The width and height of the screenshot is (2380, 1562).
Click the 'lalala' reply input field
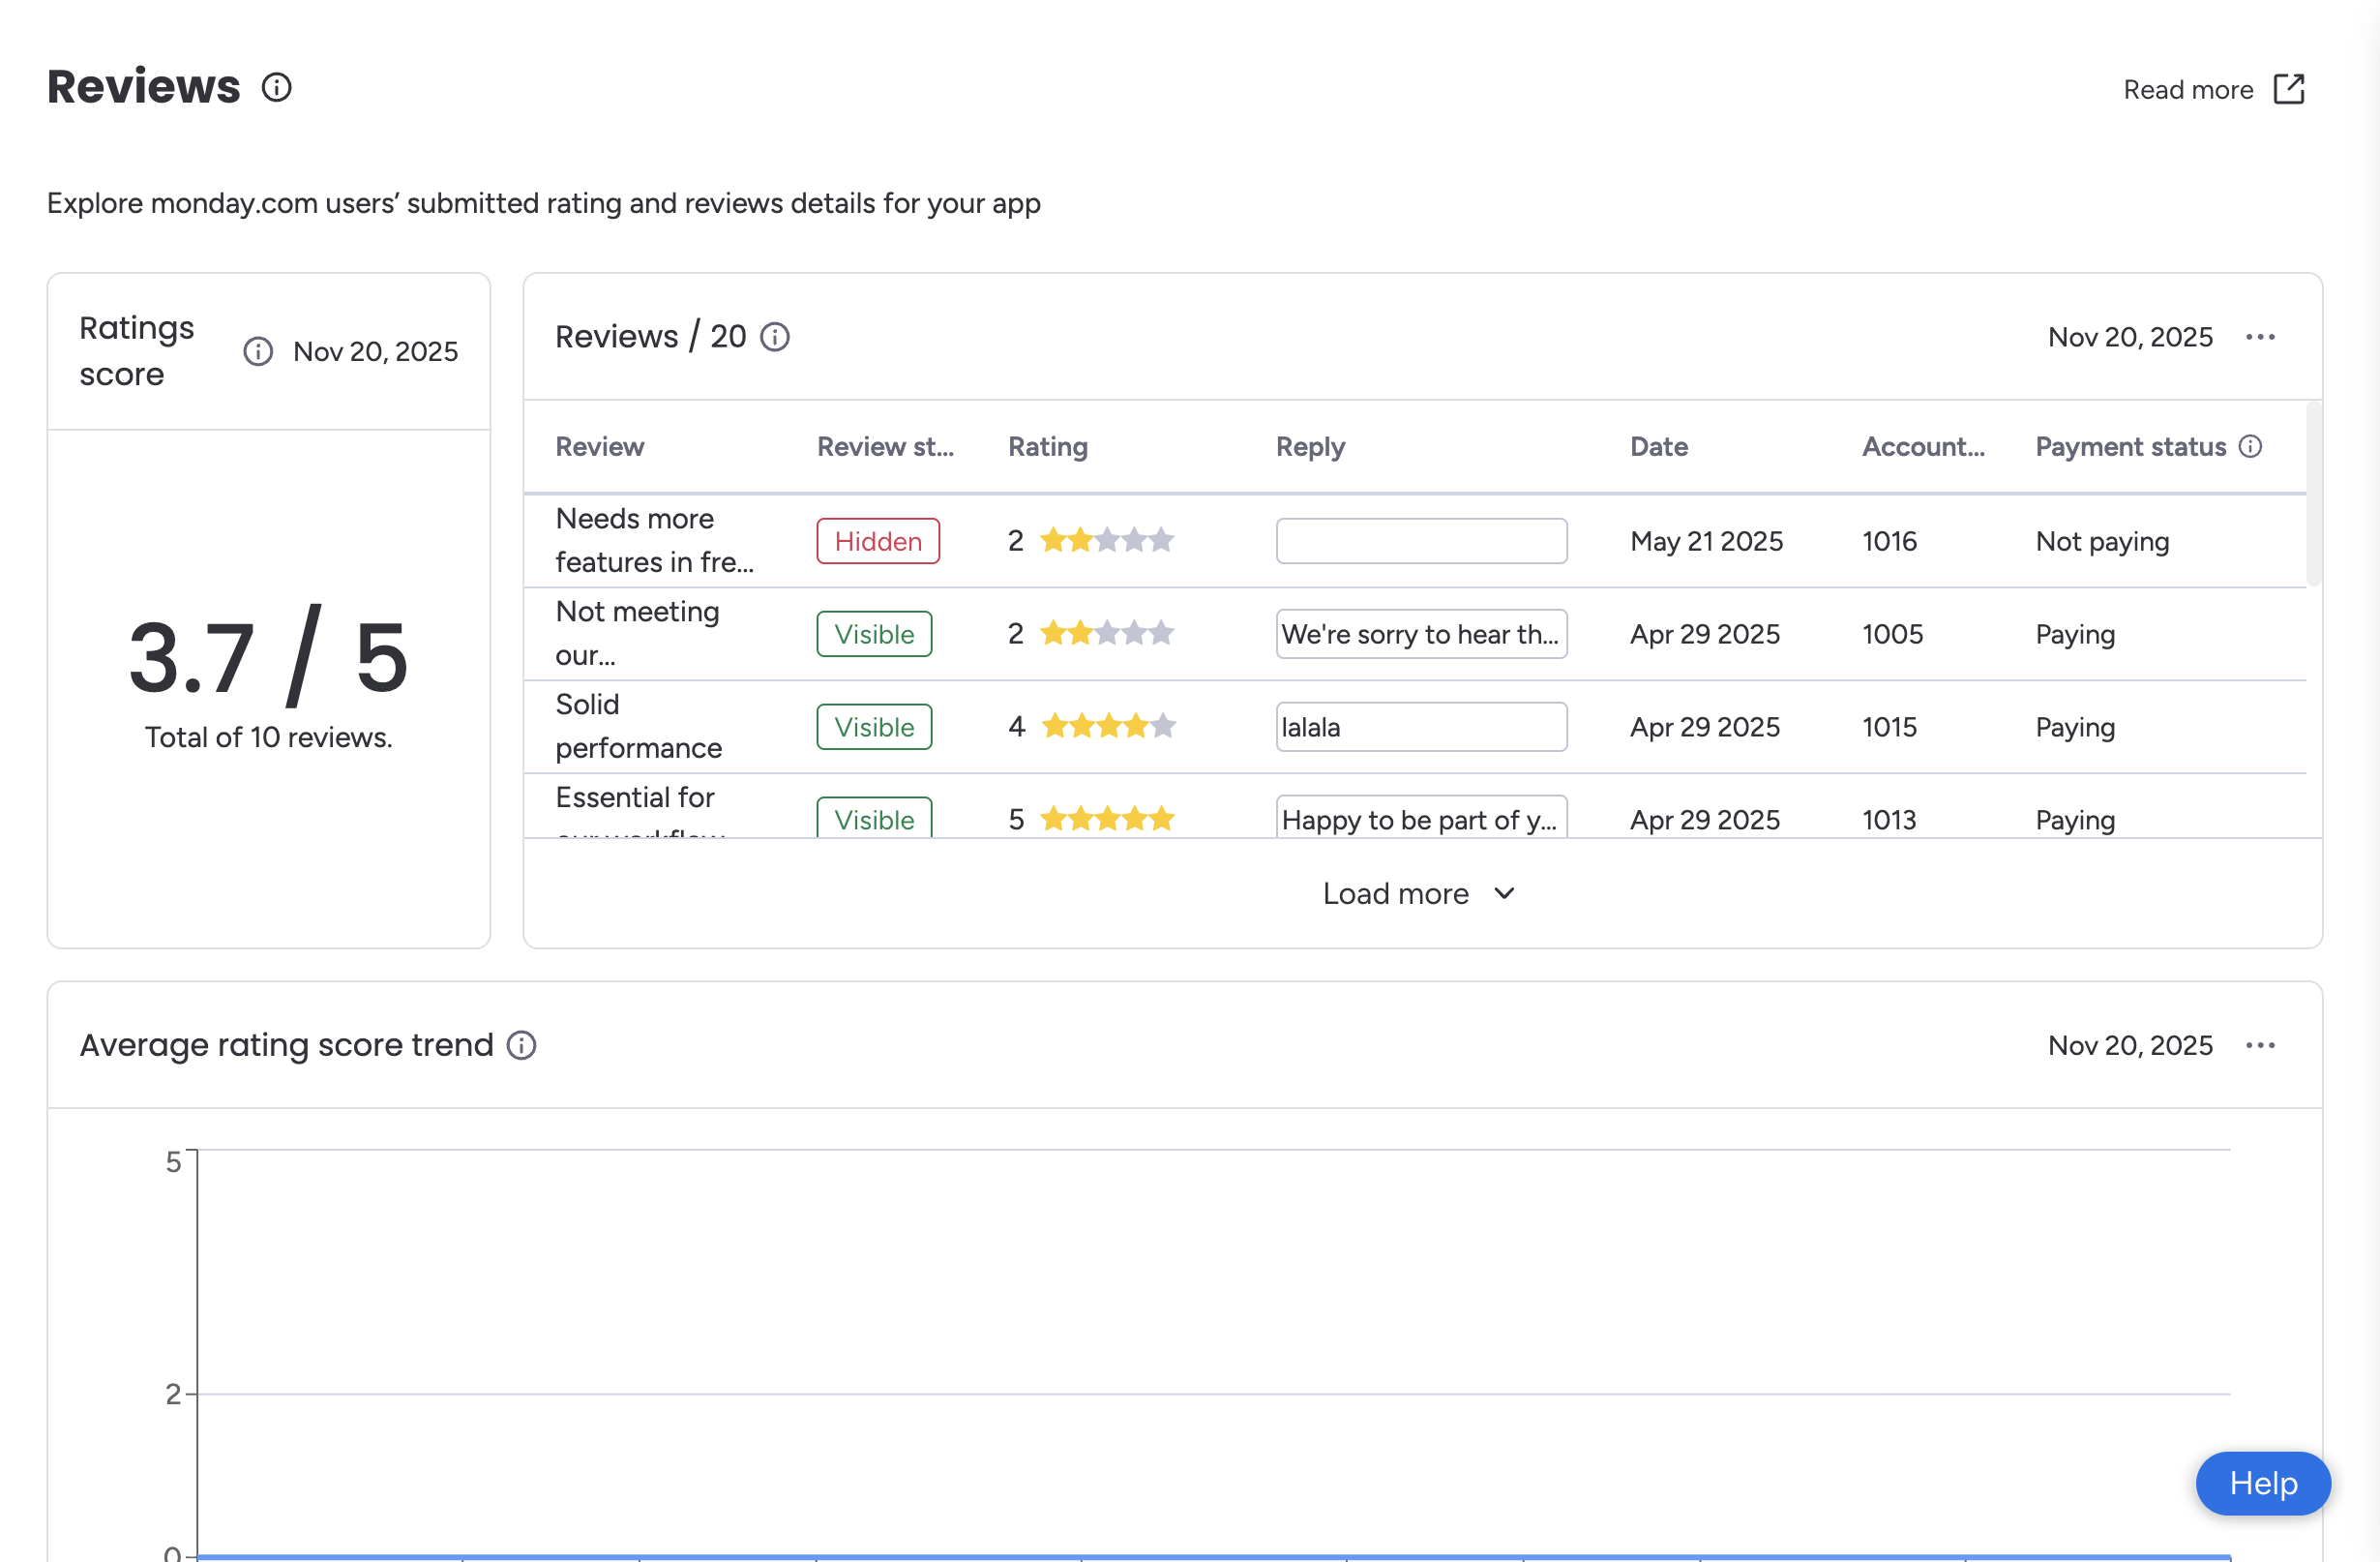(1420, 727)
